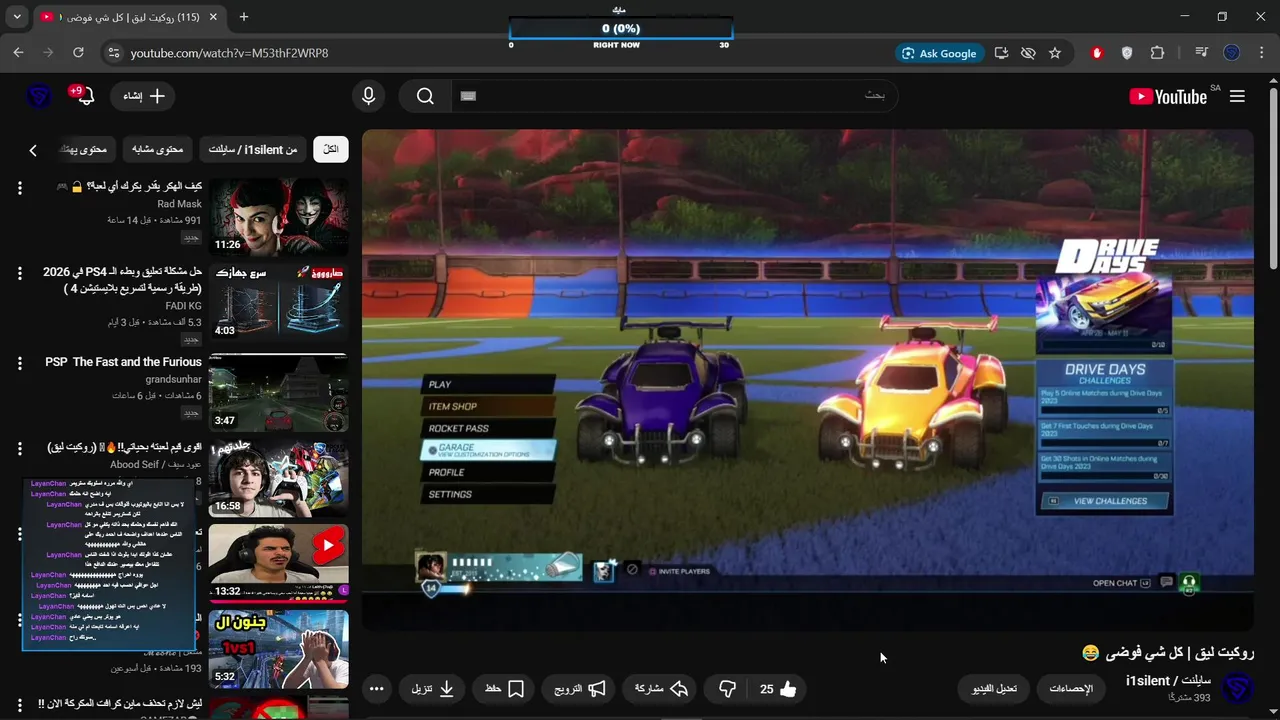Open the 13:32 video thumbnail
This screenshot has width=1280, height=720.
click(278, 563)
